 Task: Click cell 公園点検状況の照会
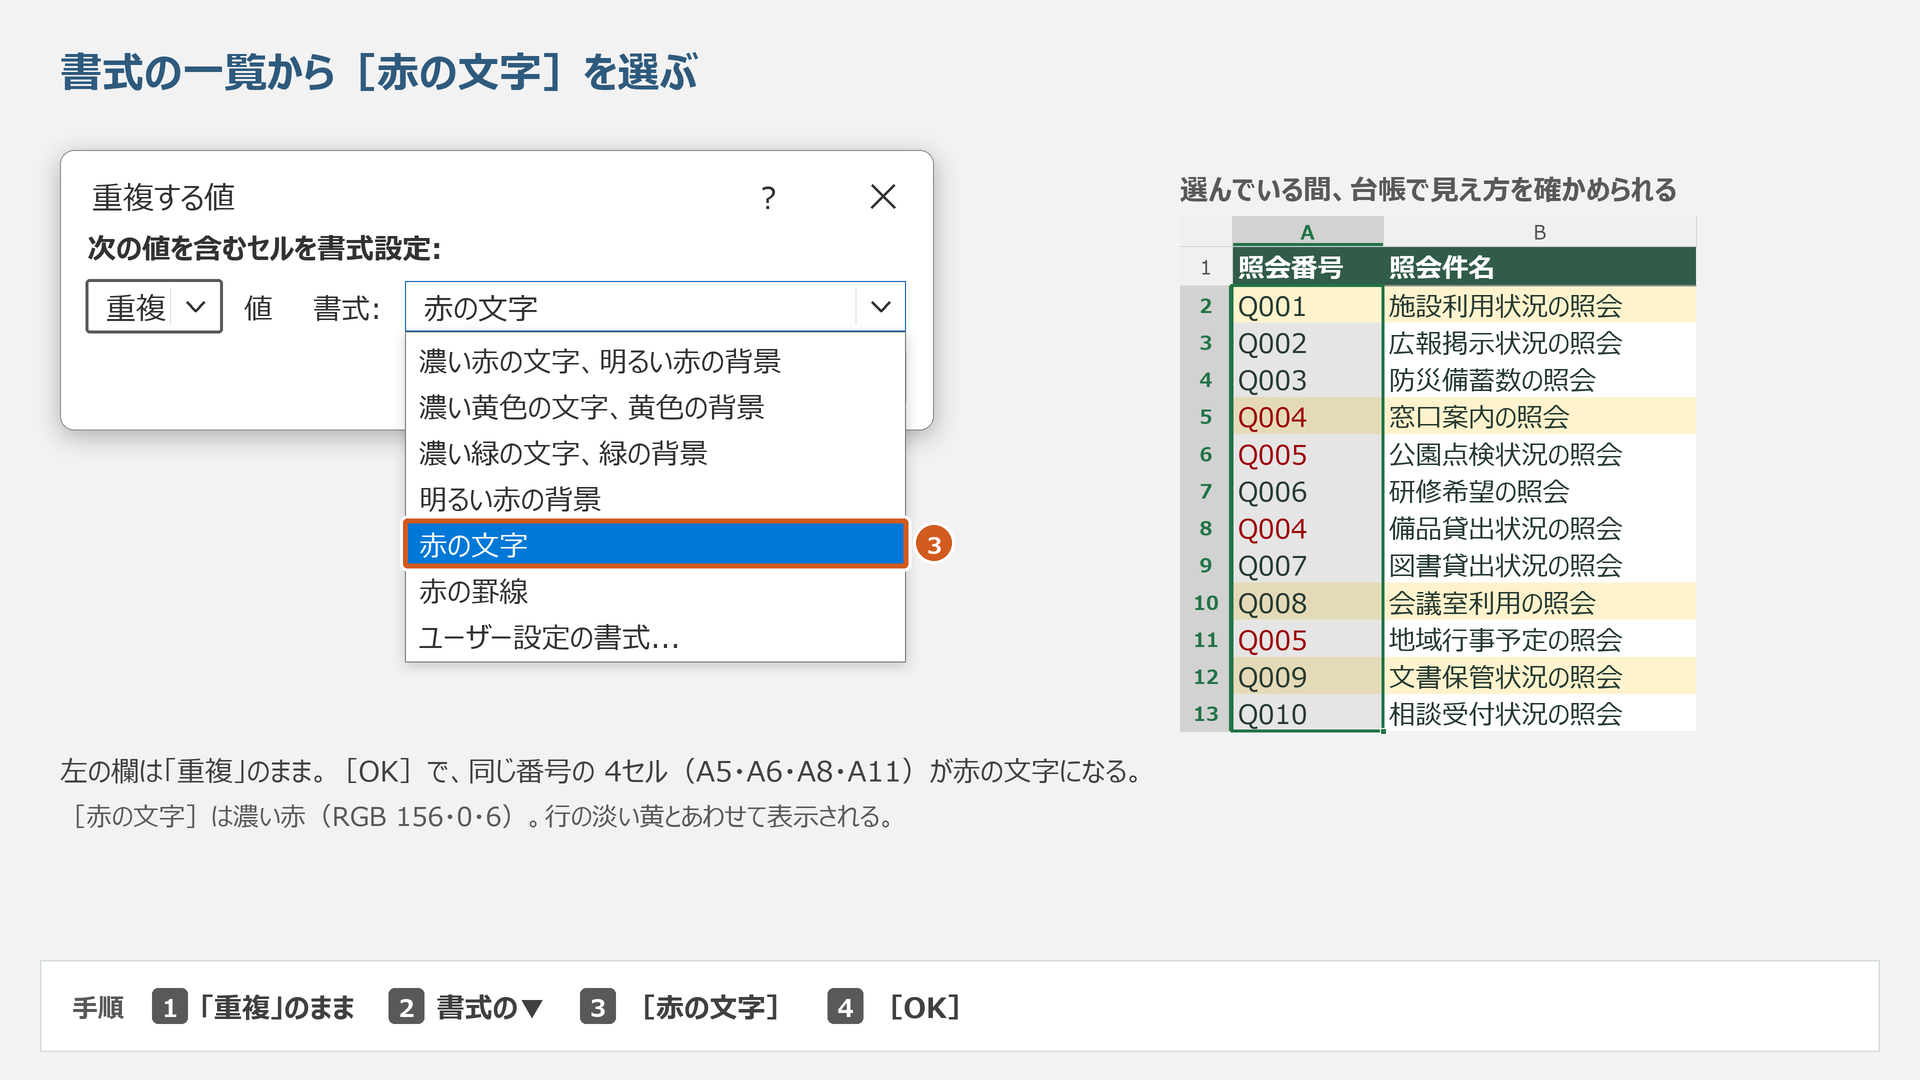[x=1540, y=454]
